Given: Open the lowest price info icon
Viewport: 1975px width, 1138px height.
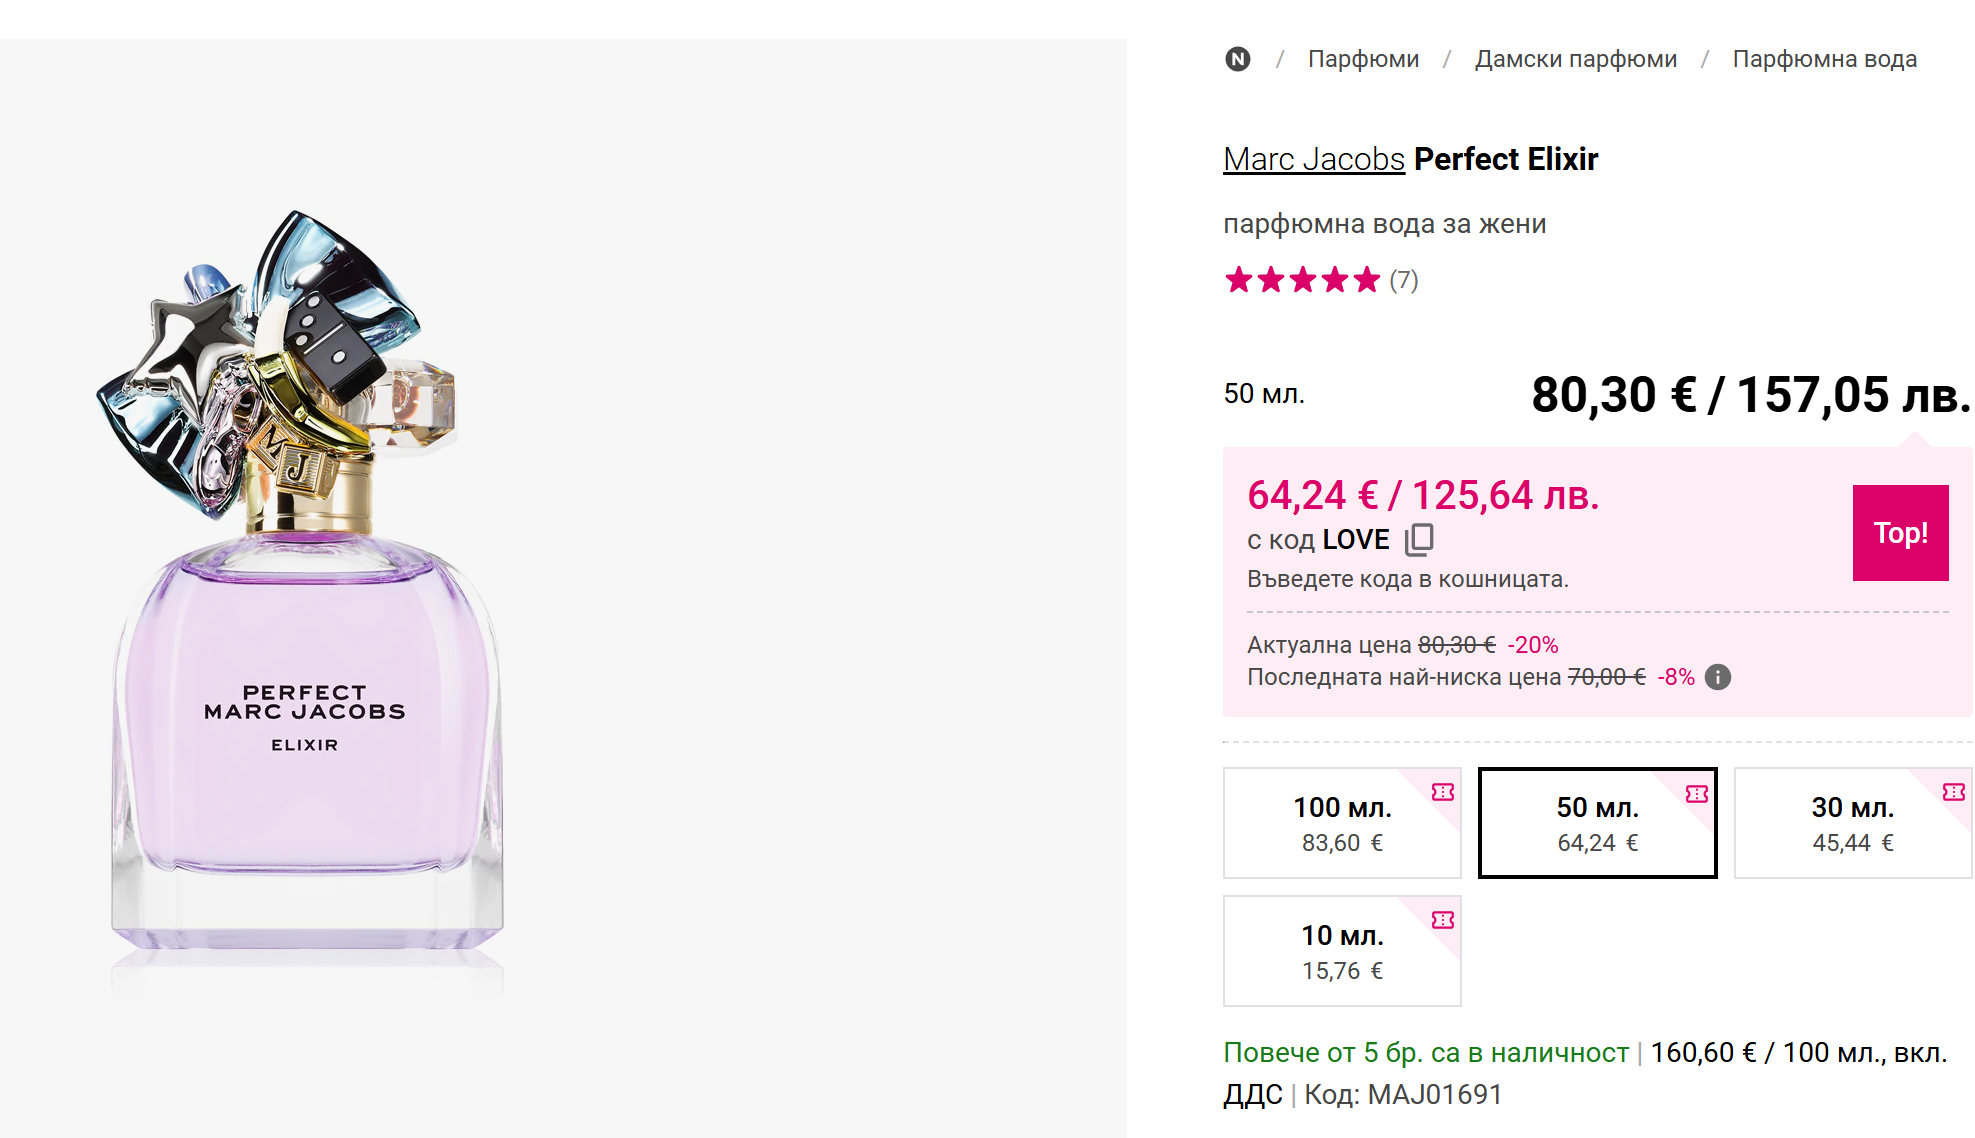Looking at the screenshot, I should coord(1717,677).
